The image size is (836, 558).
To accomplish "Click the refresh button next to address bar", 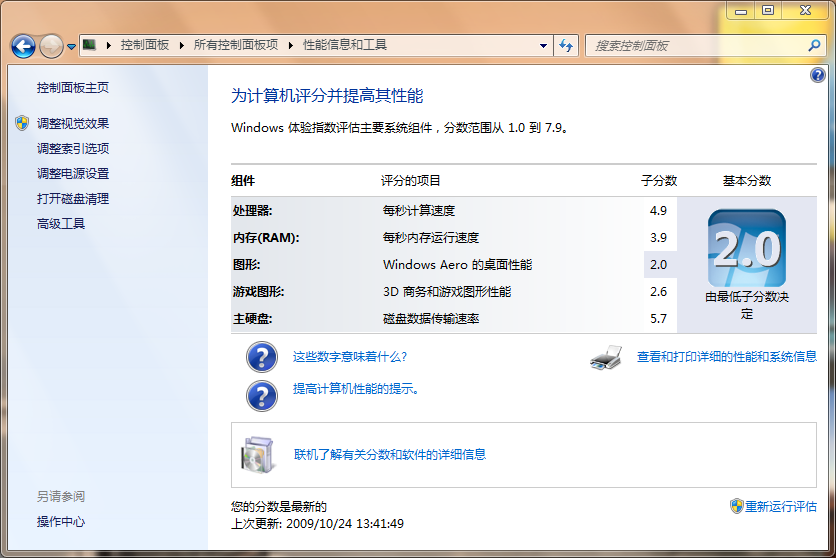I will 566,46.
